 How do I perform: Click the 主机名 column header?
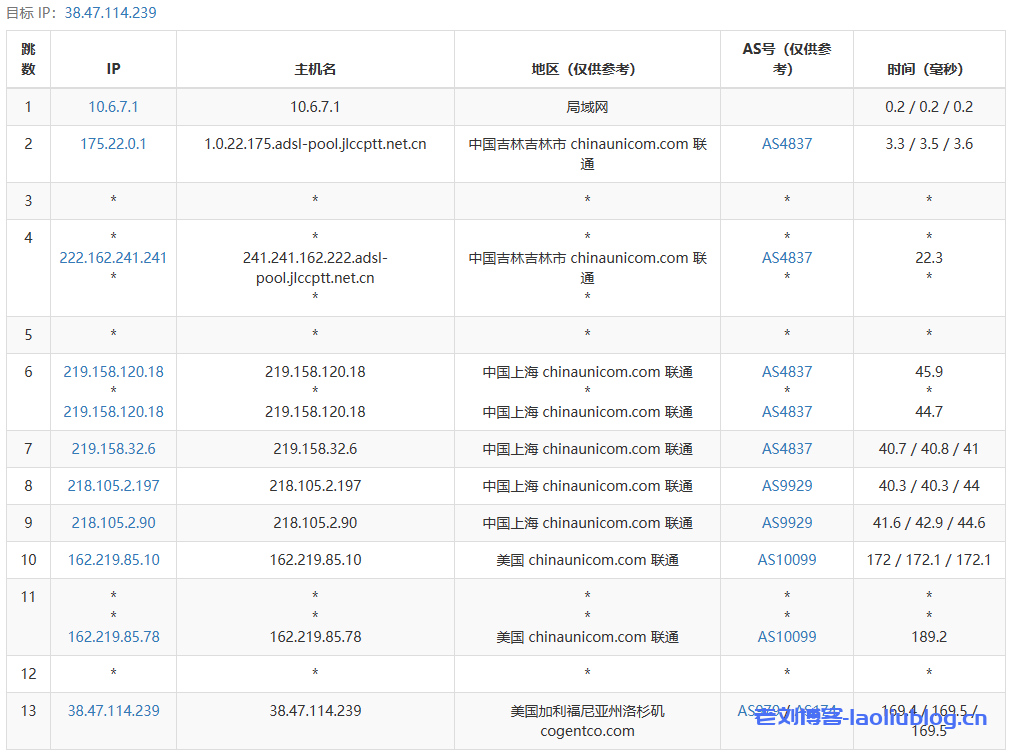(315, 69)
